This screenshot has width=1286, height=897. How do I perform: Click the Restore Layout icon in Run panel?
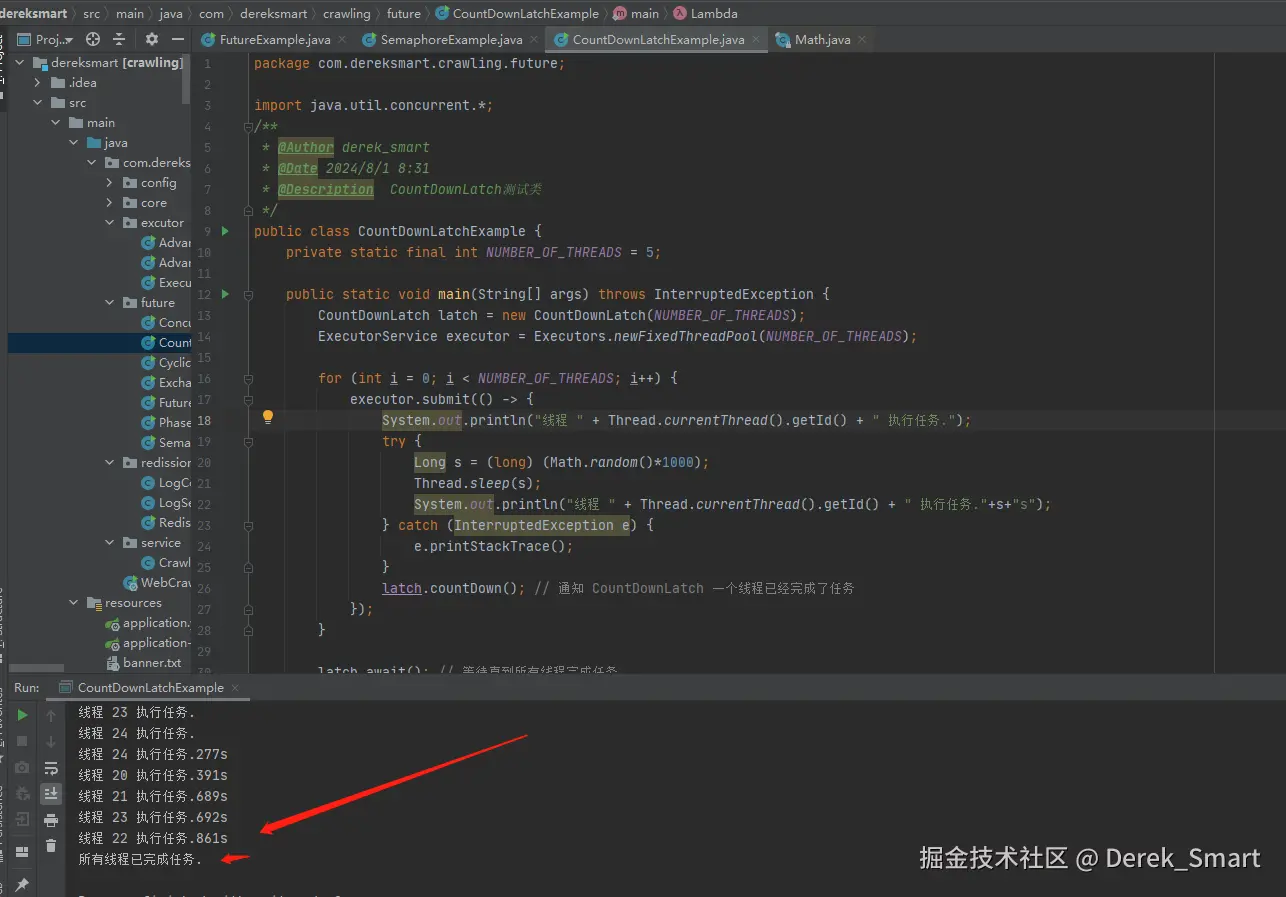click(x=22, y=851)
